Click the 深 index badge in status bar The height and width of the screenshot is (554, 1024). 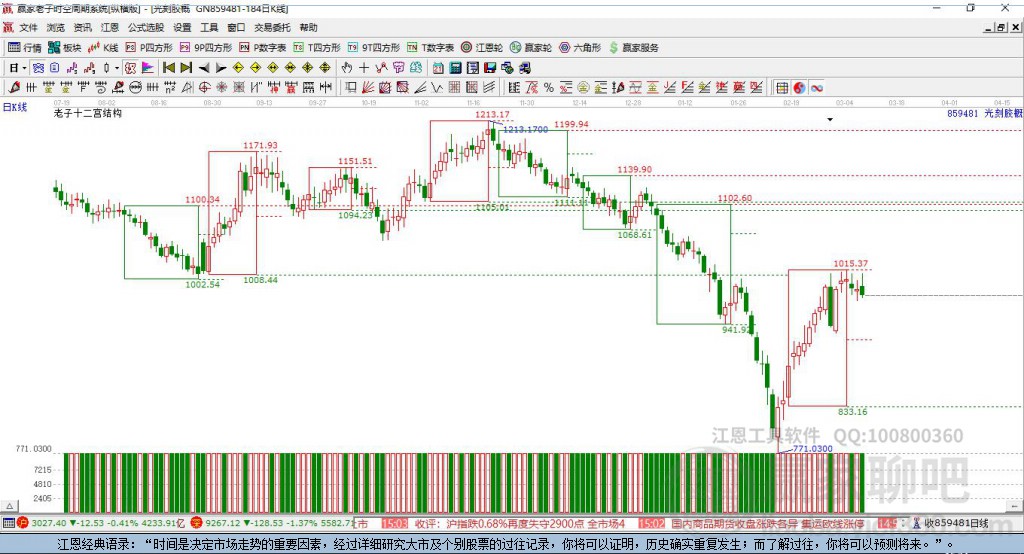coord(197,523)
